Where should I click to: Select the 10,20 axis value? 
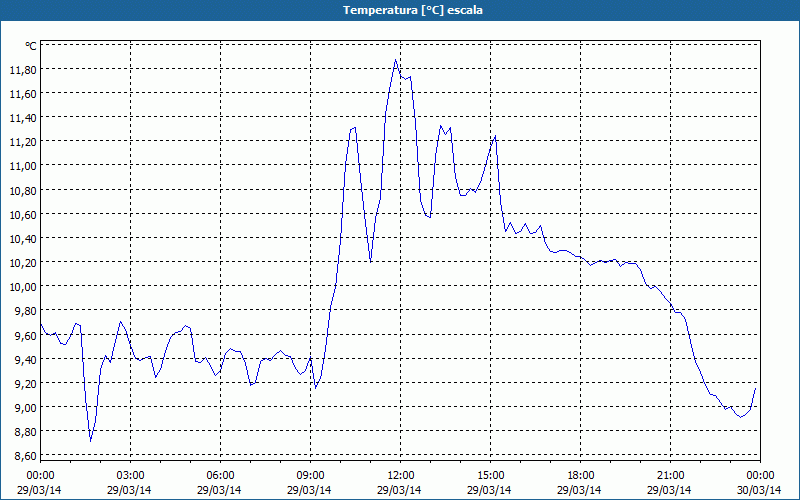point(23,262)
